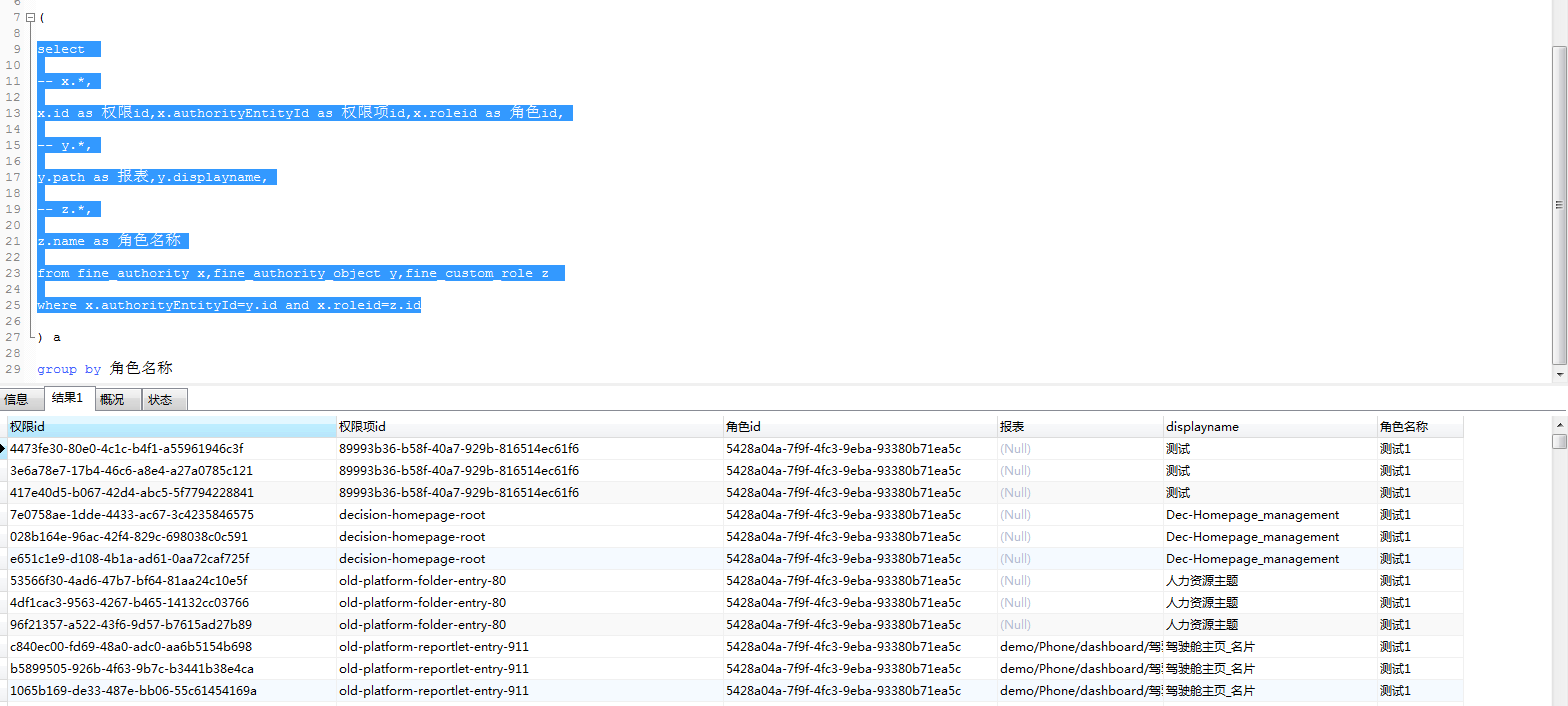Select cell 53566f30-4ad6-47b7-bf64-81aa24c10e5f

click(172, 581)
